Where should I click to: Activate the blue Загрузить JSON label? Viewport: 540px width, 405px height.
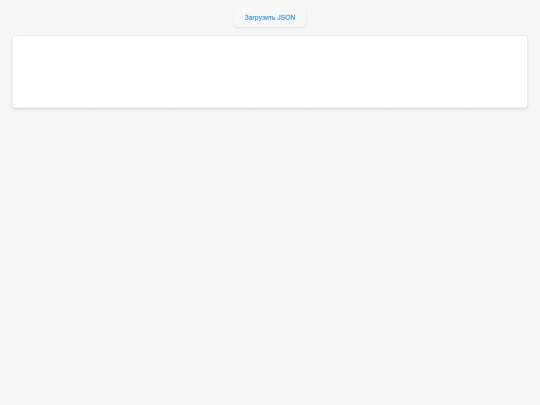tap(270, 18)
